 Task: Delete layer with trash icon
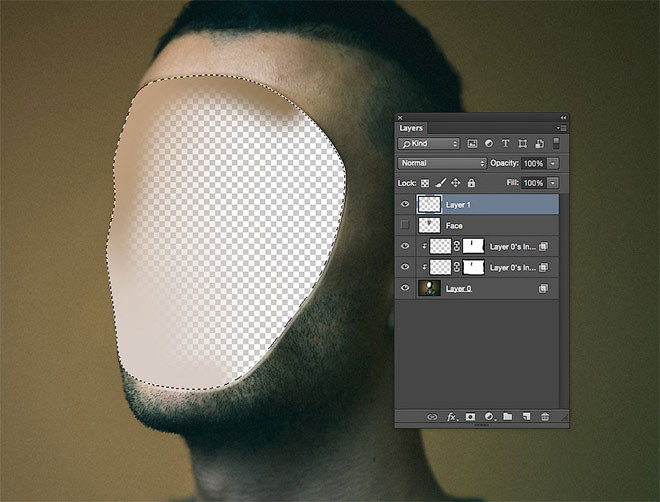[545, 417]
